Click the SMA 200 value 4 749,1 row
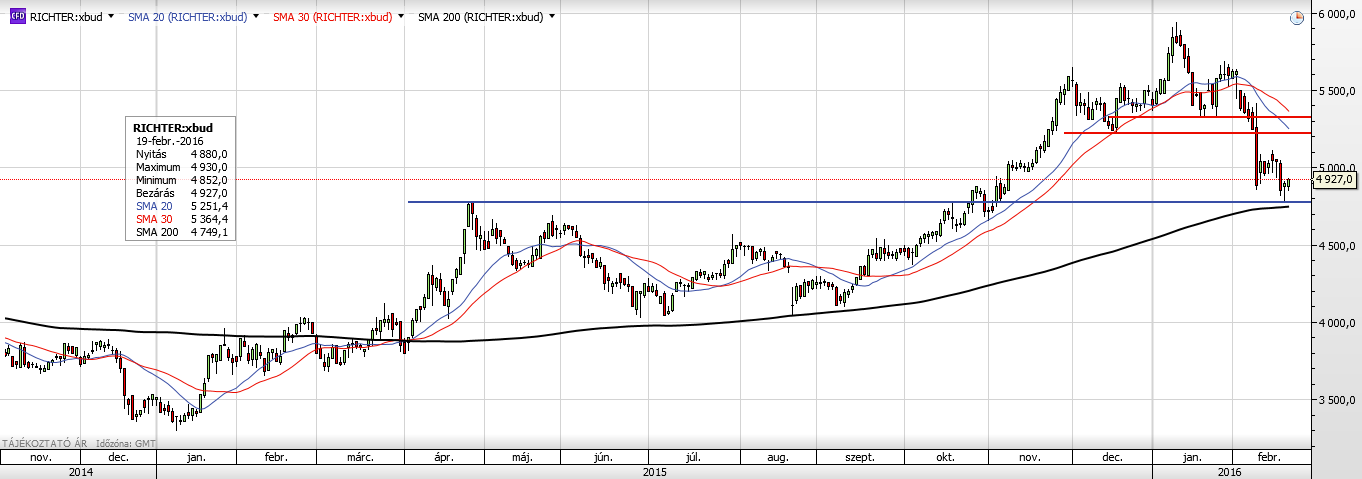 pyautogui.click(x=182, y=231)
